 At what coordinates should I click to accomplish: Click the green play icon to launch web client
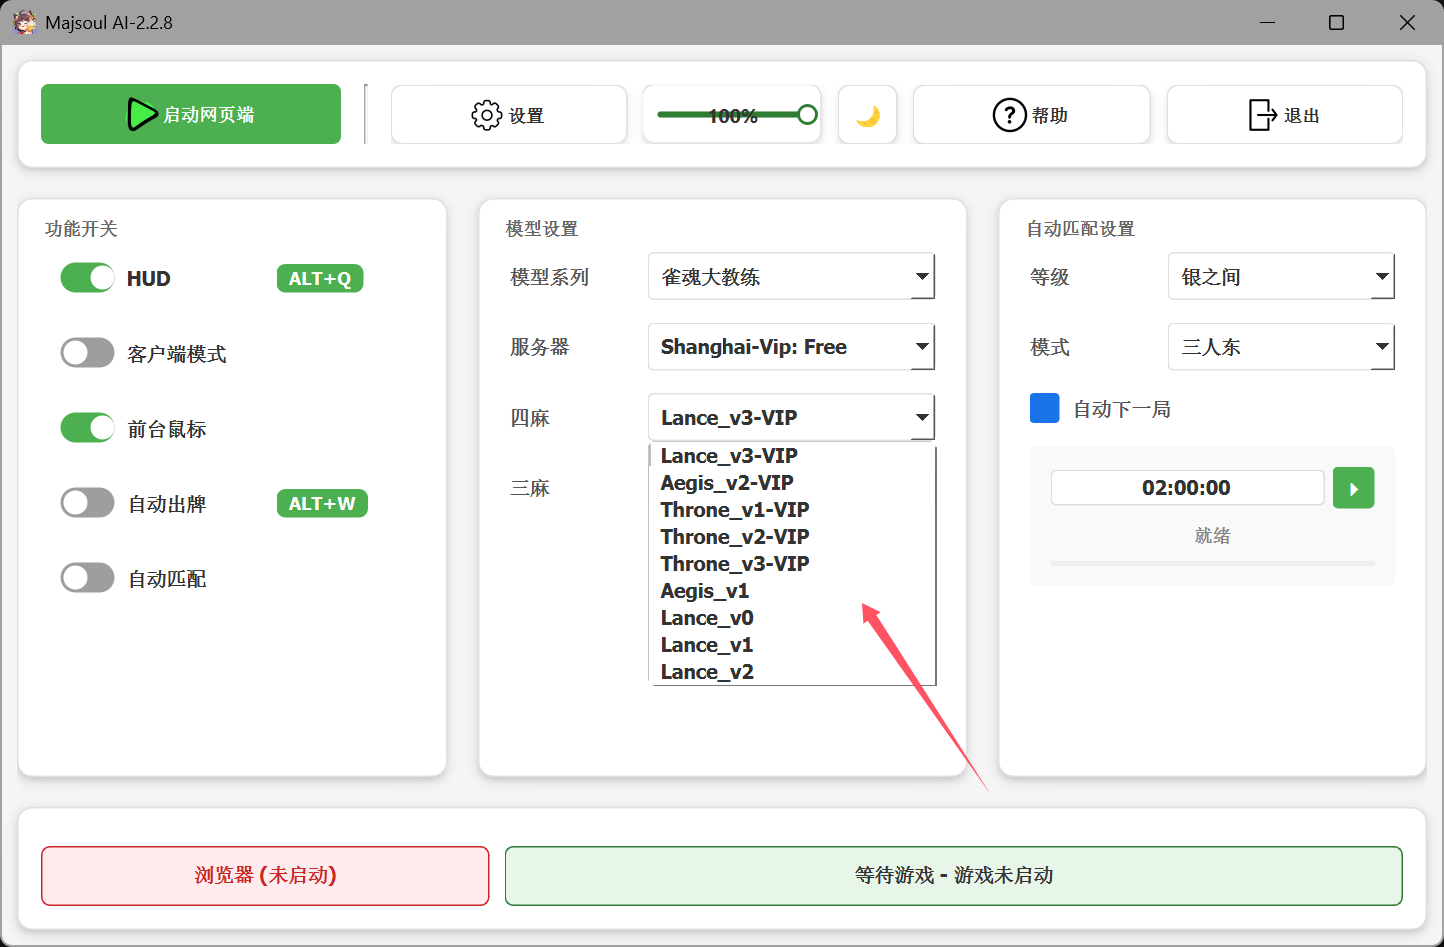point(141,114)
